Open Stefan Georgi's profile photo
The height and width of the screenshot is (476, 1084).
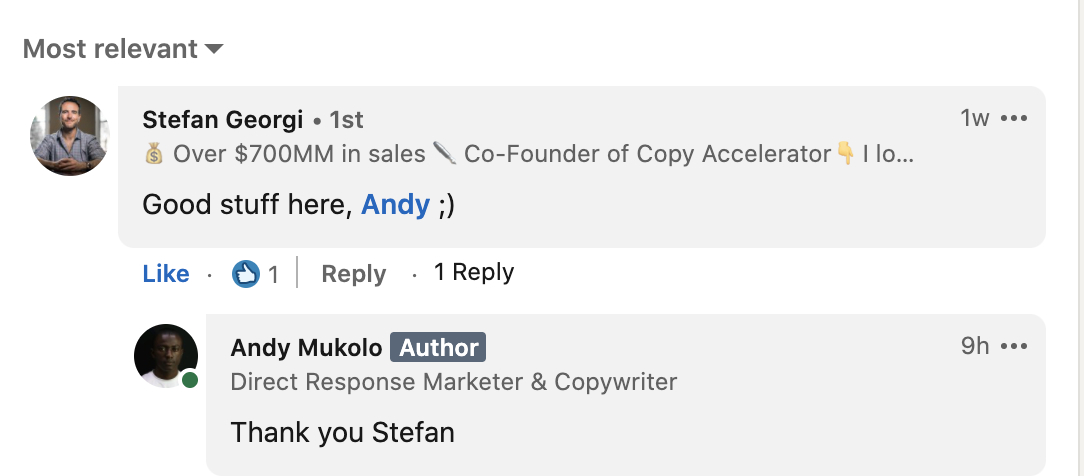click(69, 135)
